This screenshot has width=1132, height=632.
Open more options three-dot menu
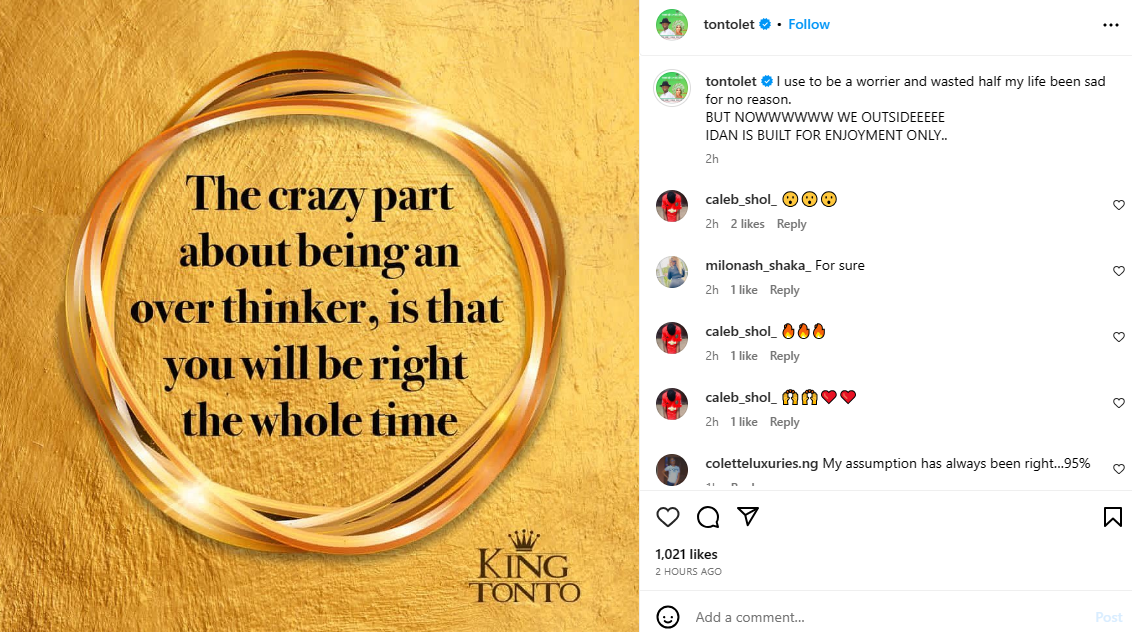[x=1111, y=25]
